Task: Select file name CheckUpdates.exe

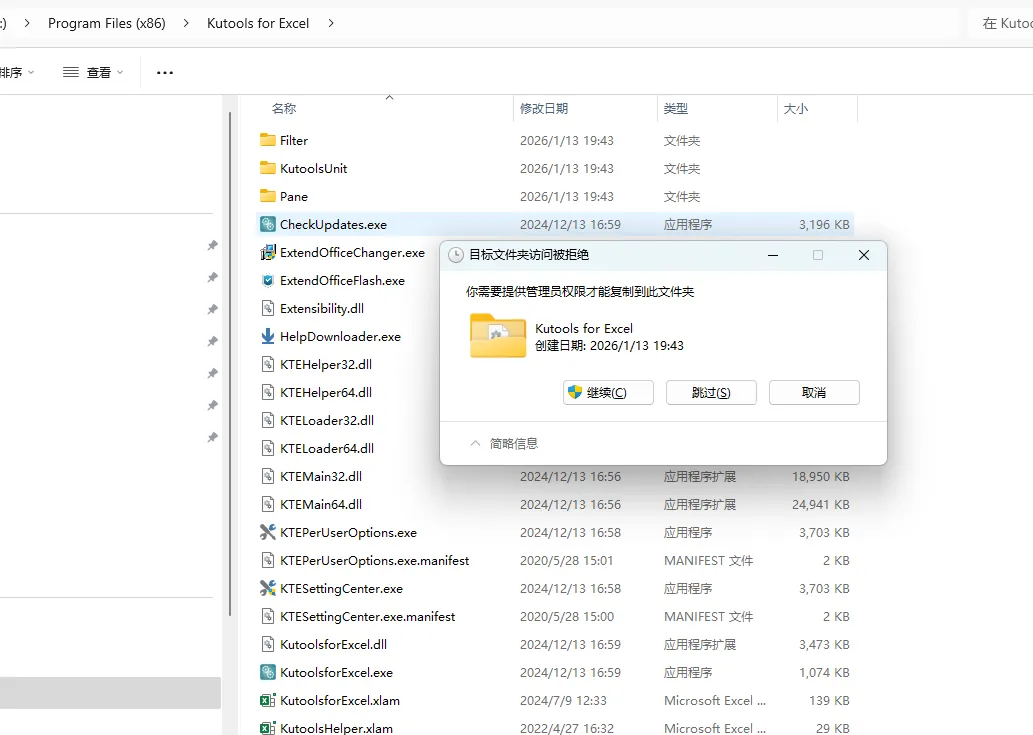Action: (333, 225)
